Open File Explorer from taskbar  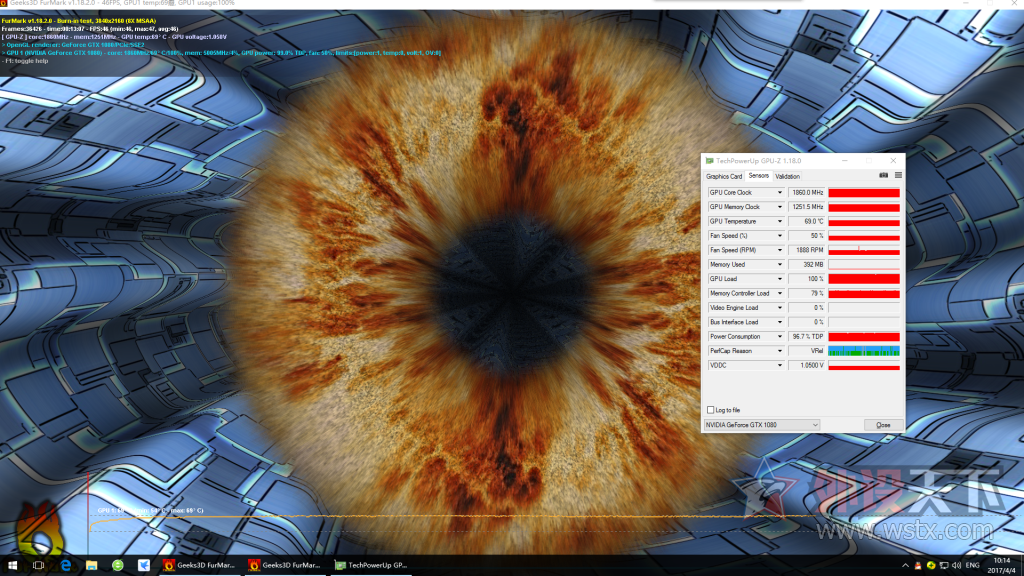click(91, 565)
